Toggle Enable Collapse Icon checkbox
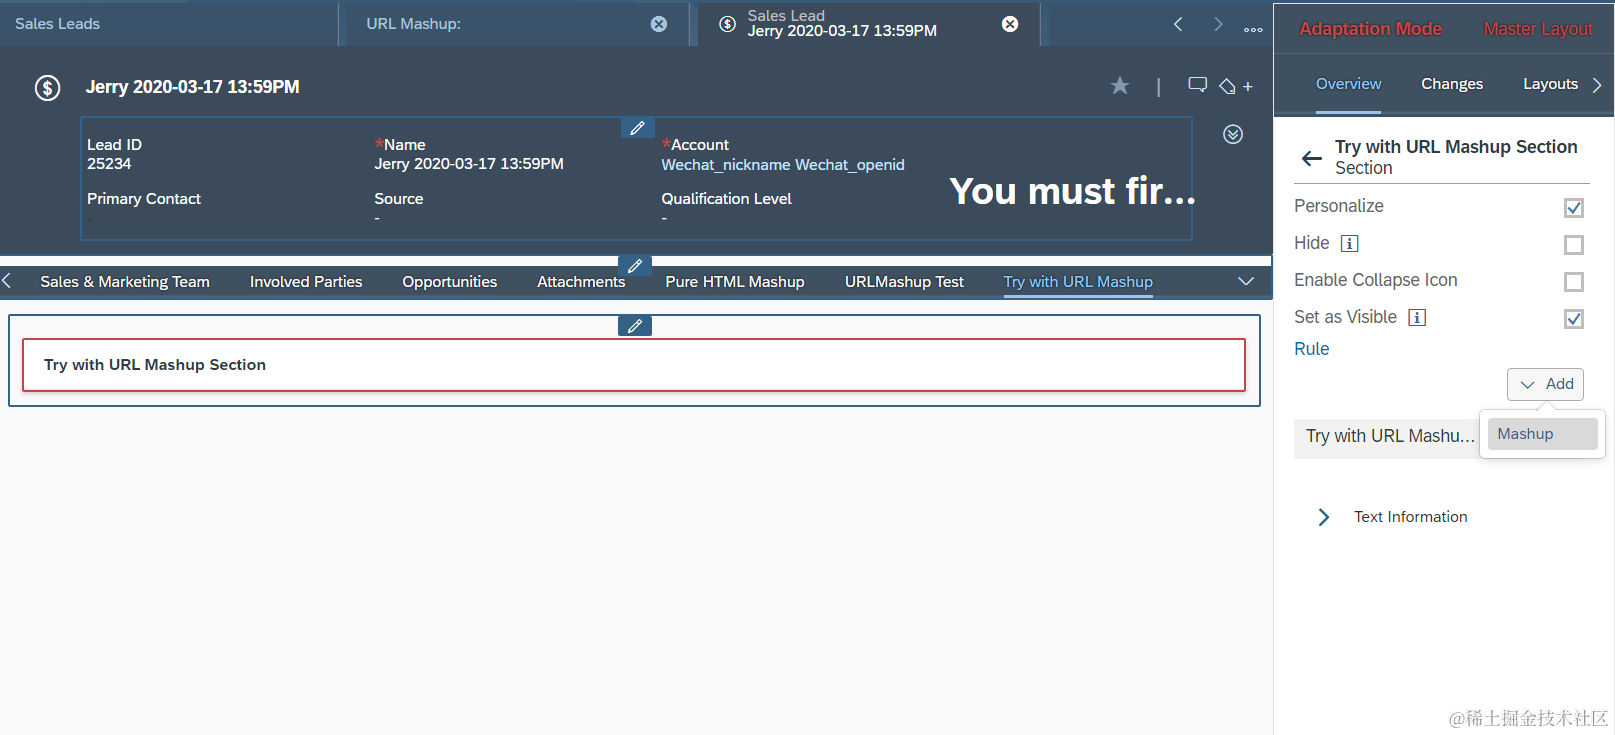This screenshot has height=735, width=1615. 1574,282
